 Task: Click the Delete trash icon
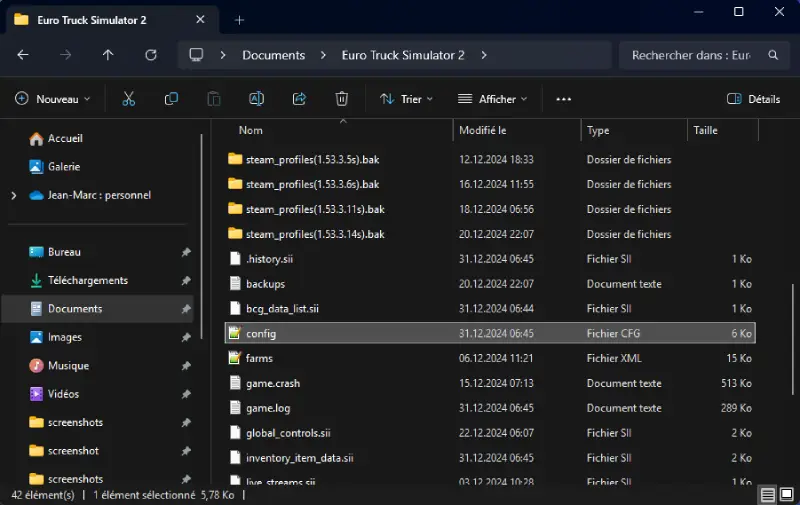coord(342,99)
